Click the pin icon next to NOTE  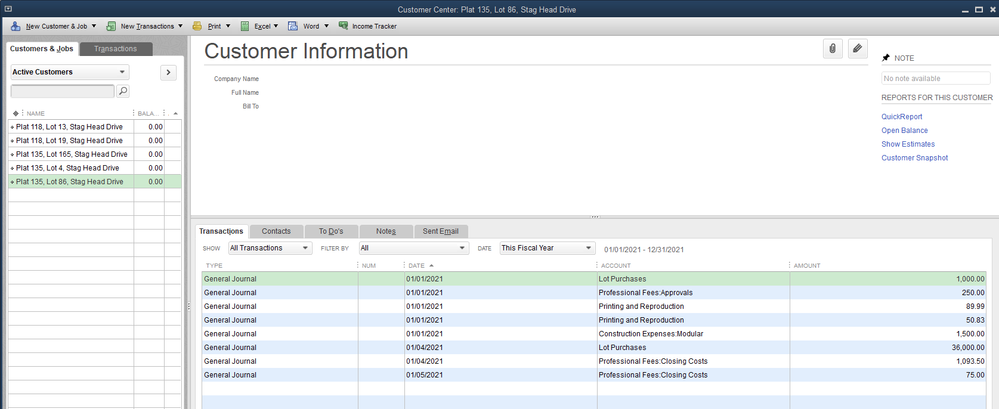tap(886, 58)
